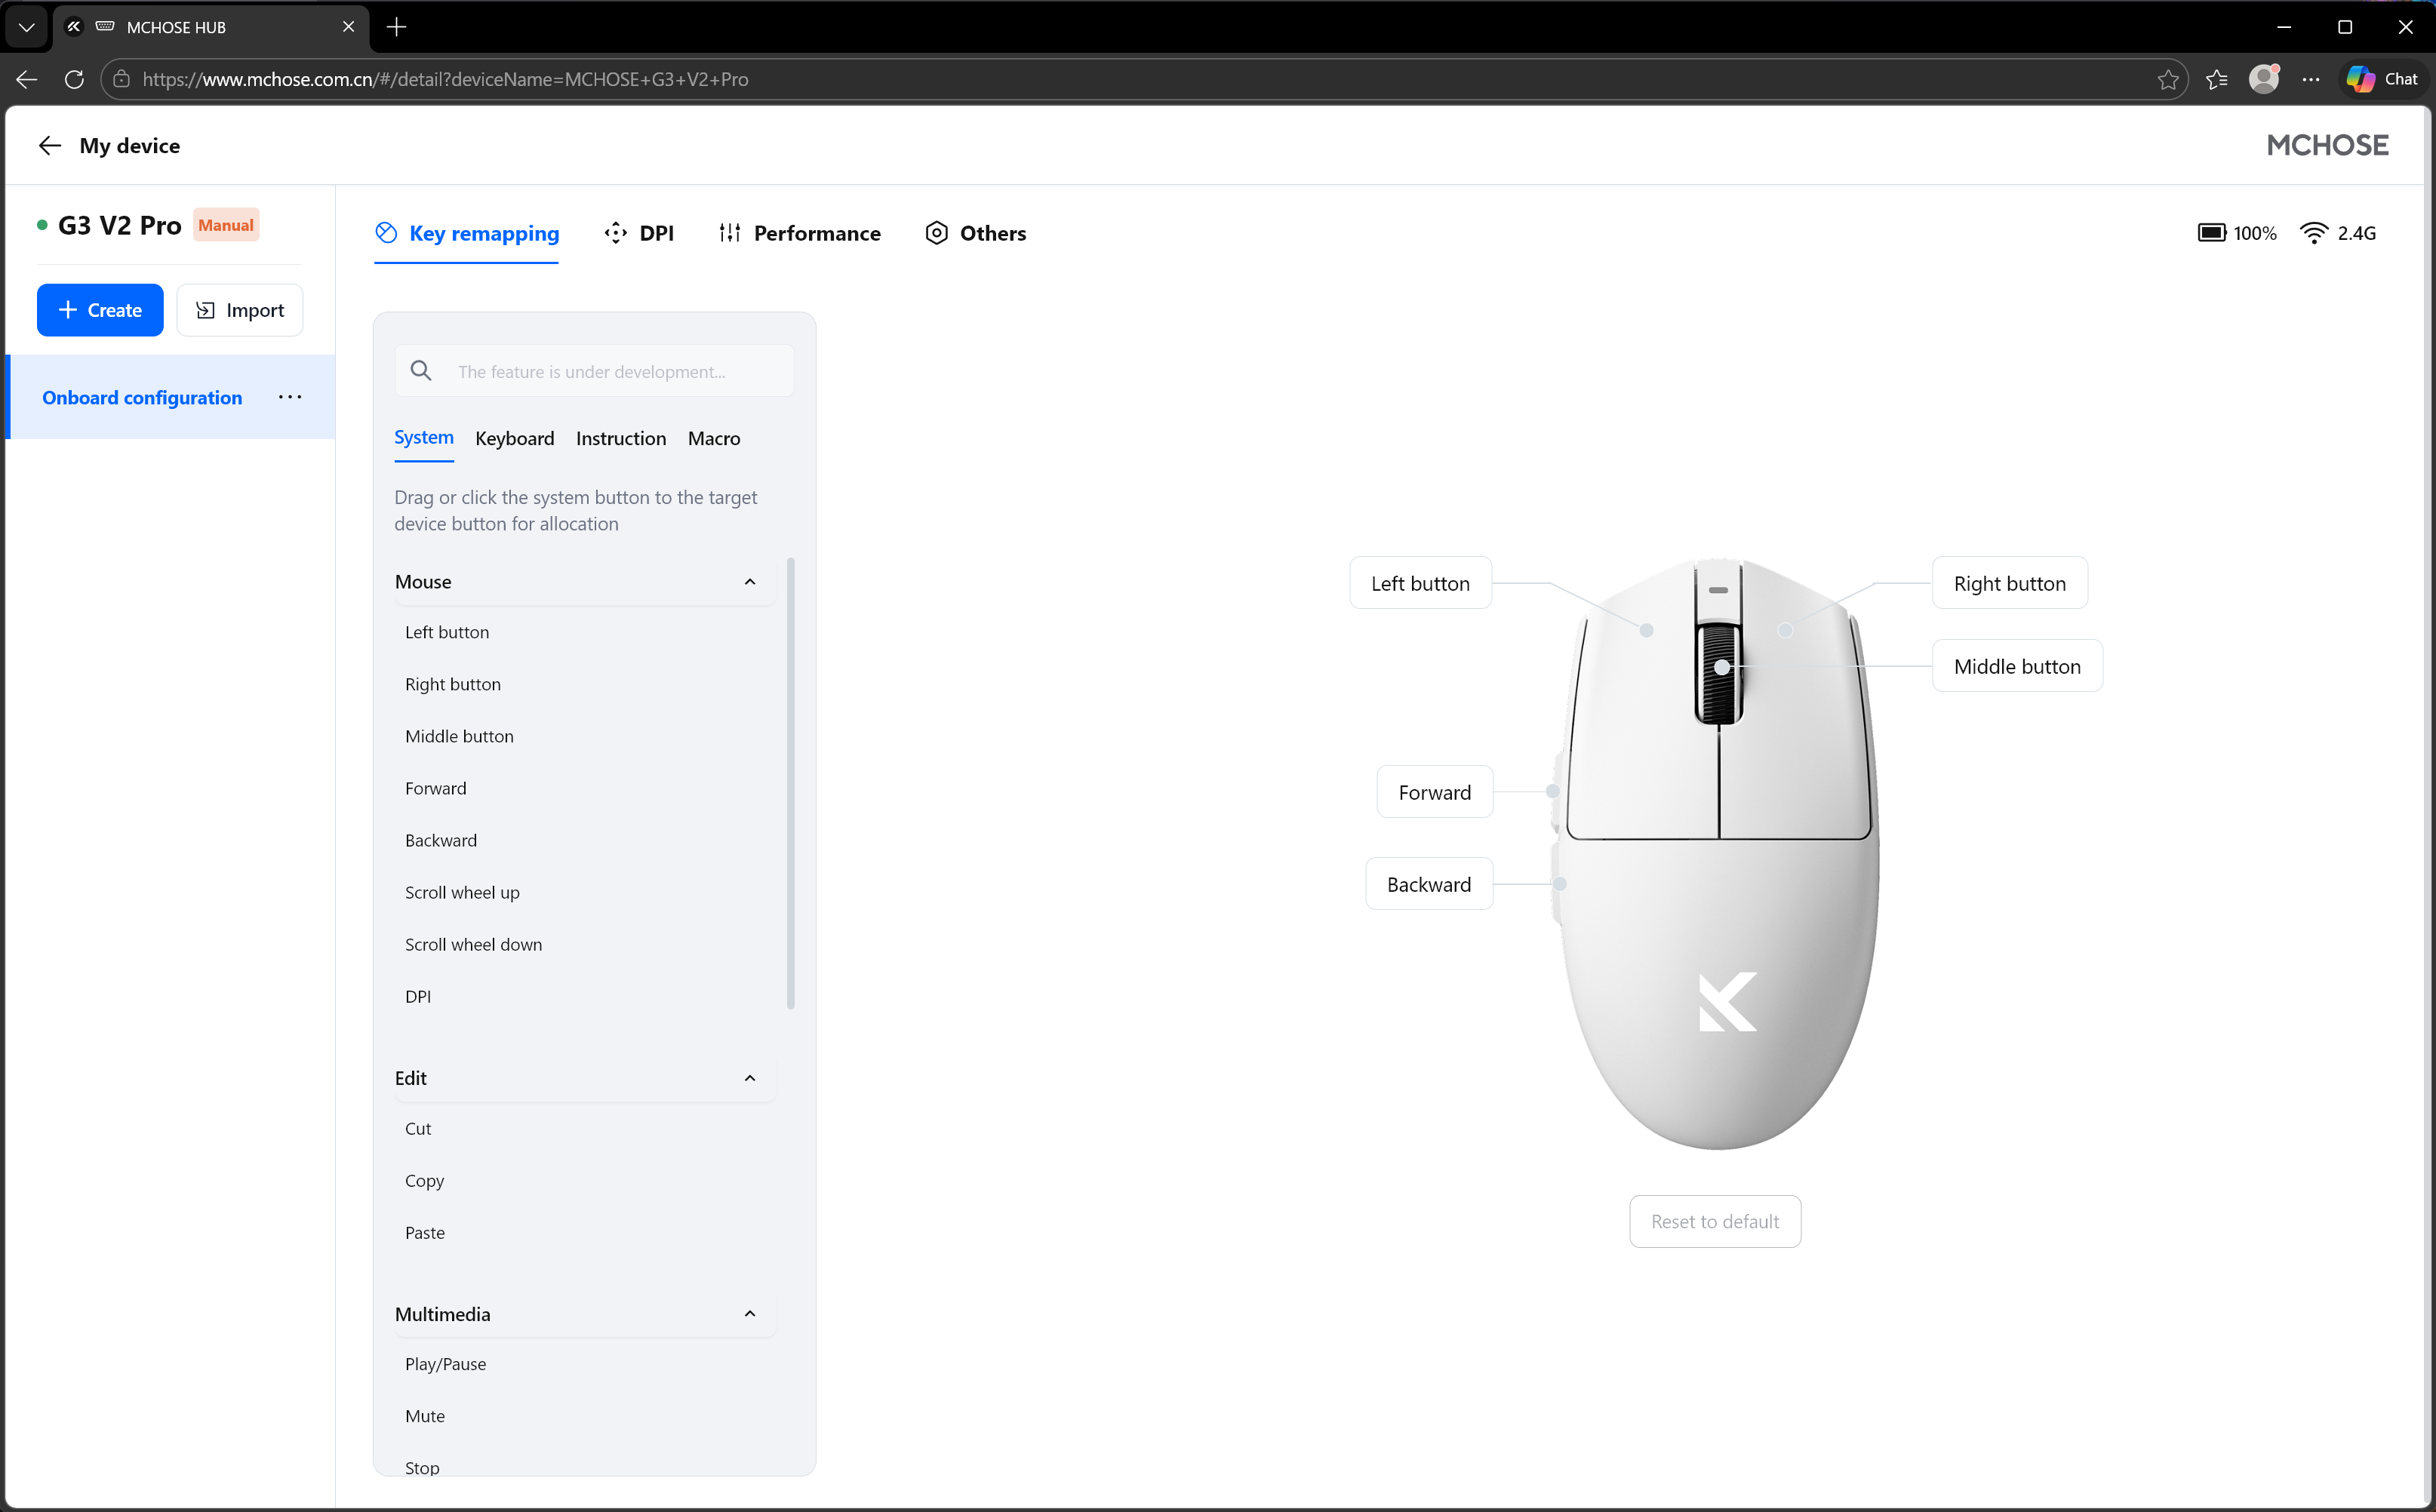This screenshot has width=2436, height=1512.
Task: Switch to the DPI tab
Action: tap(639, 233)
